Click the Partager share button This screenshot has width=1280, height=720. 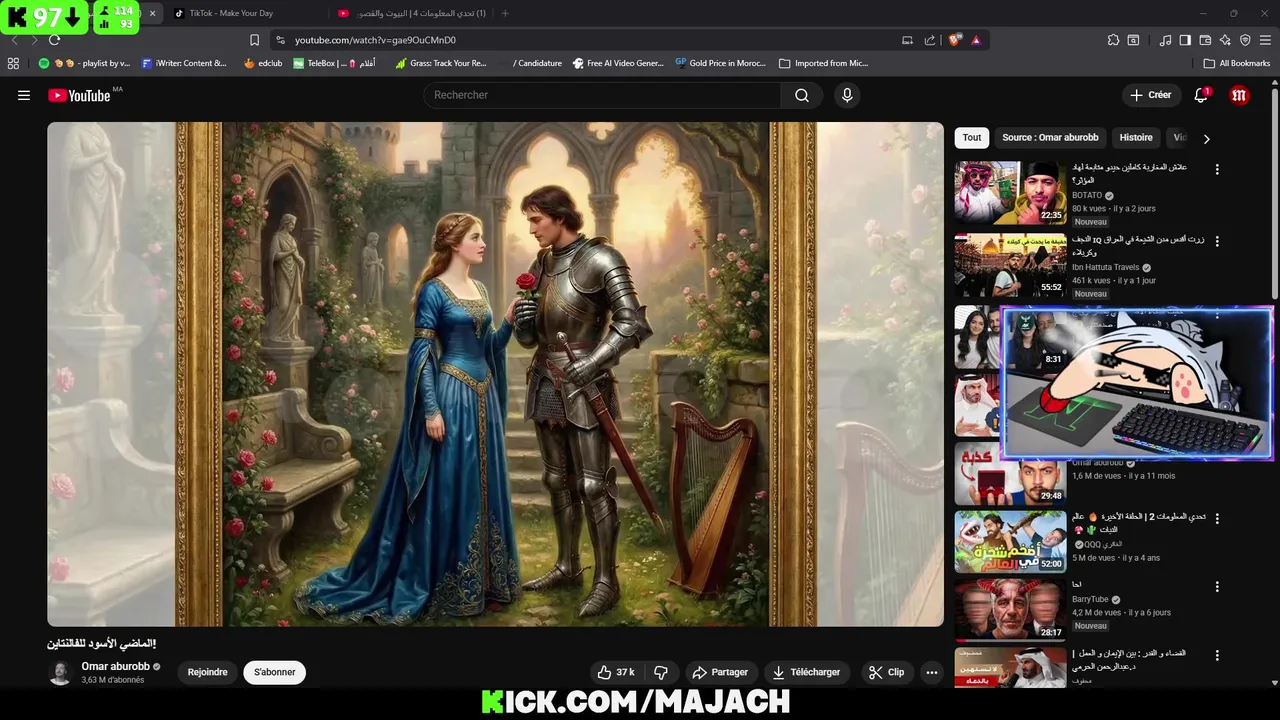coord(720,672)
